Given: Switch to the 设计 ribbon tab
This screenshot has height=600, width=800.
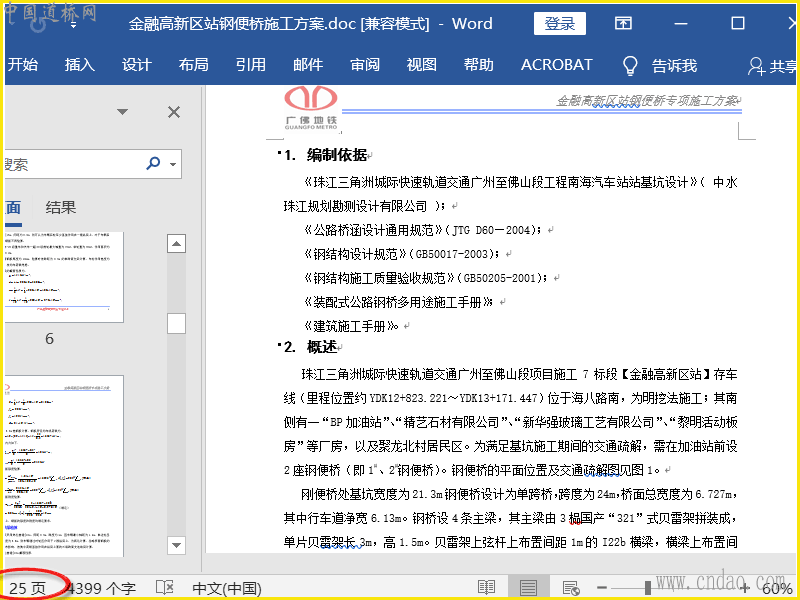Looking at the screenshot, I should pyautogui.click(x=136, y=65).
